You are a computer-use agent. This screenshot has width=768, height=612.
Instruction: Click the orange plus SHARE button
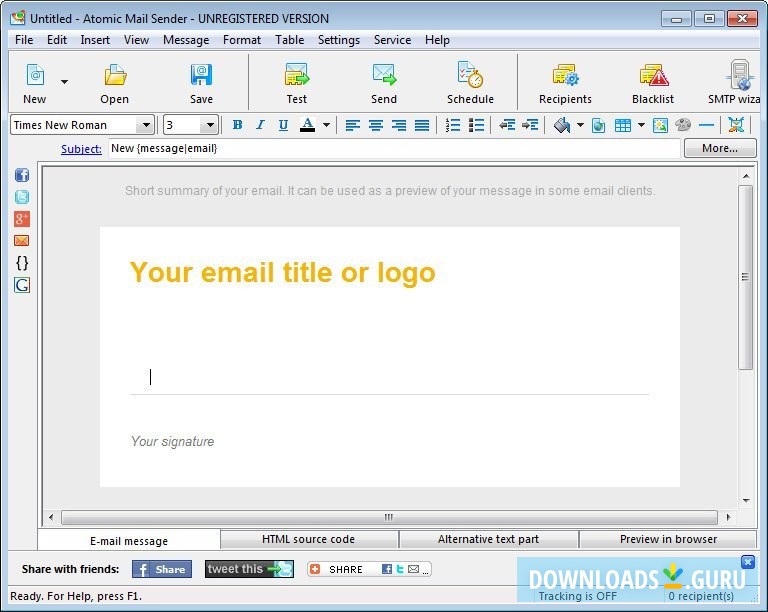coord(369,569)
